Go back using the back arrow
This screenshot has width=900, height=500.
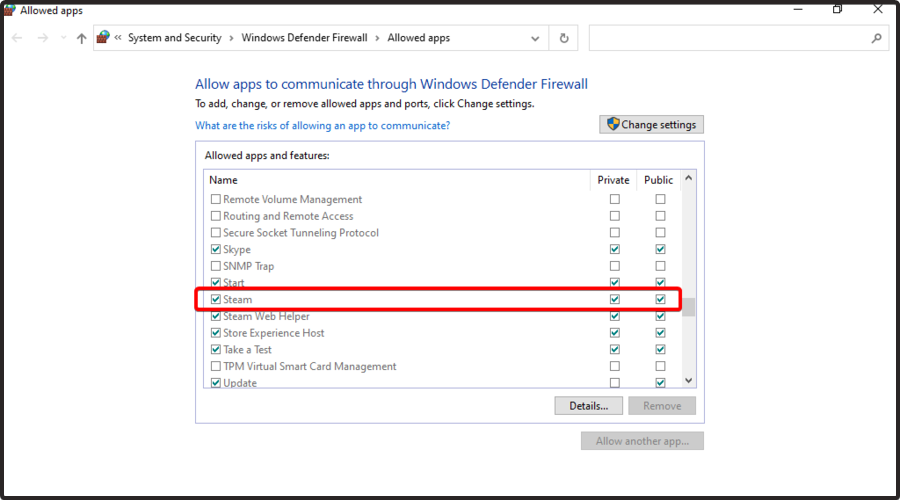(x=17, y=38)
